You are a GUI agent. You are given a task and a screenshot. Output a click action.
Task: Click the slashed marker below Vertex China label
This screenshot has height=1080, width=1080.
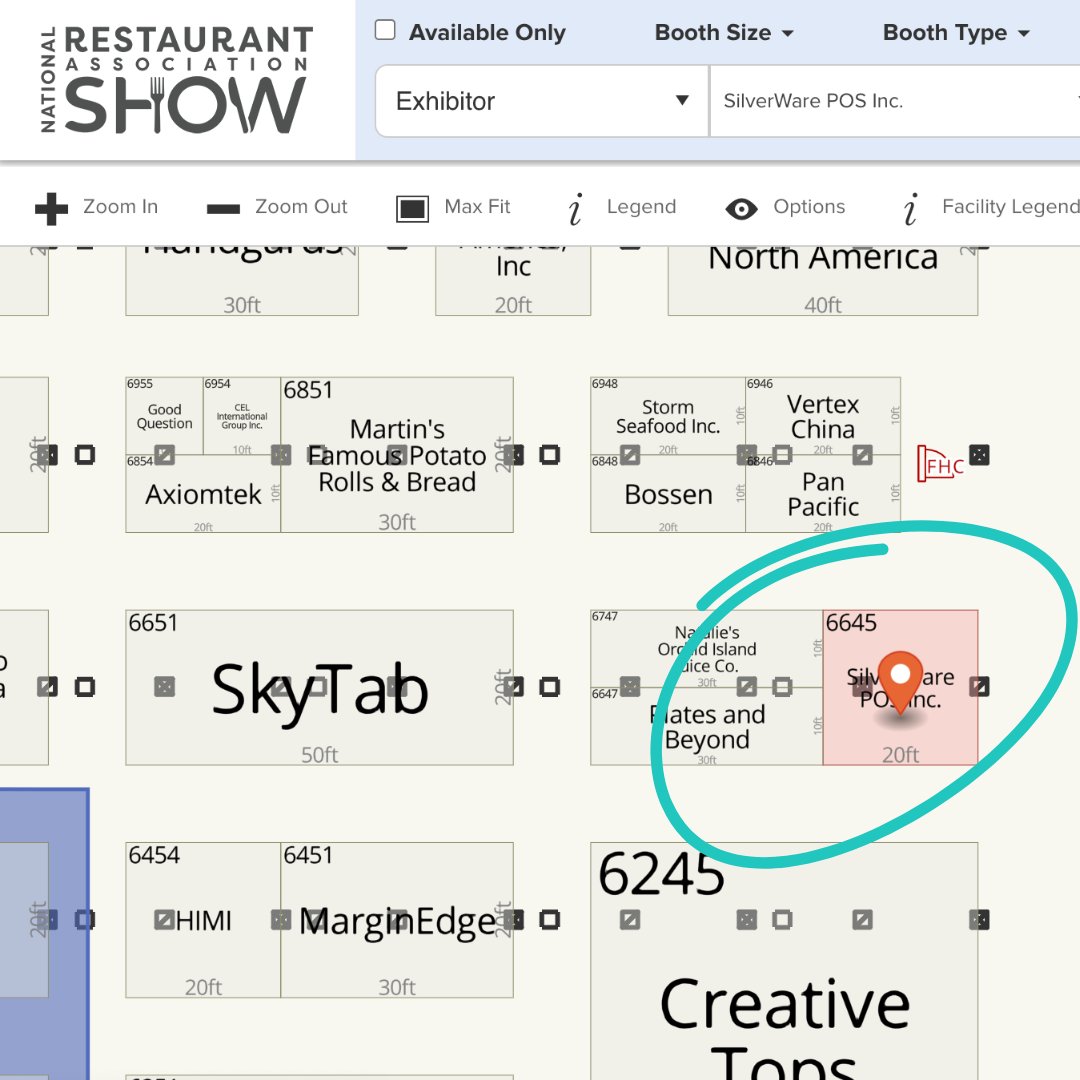click(862, 455)
